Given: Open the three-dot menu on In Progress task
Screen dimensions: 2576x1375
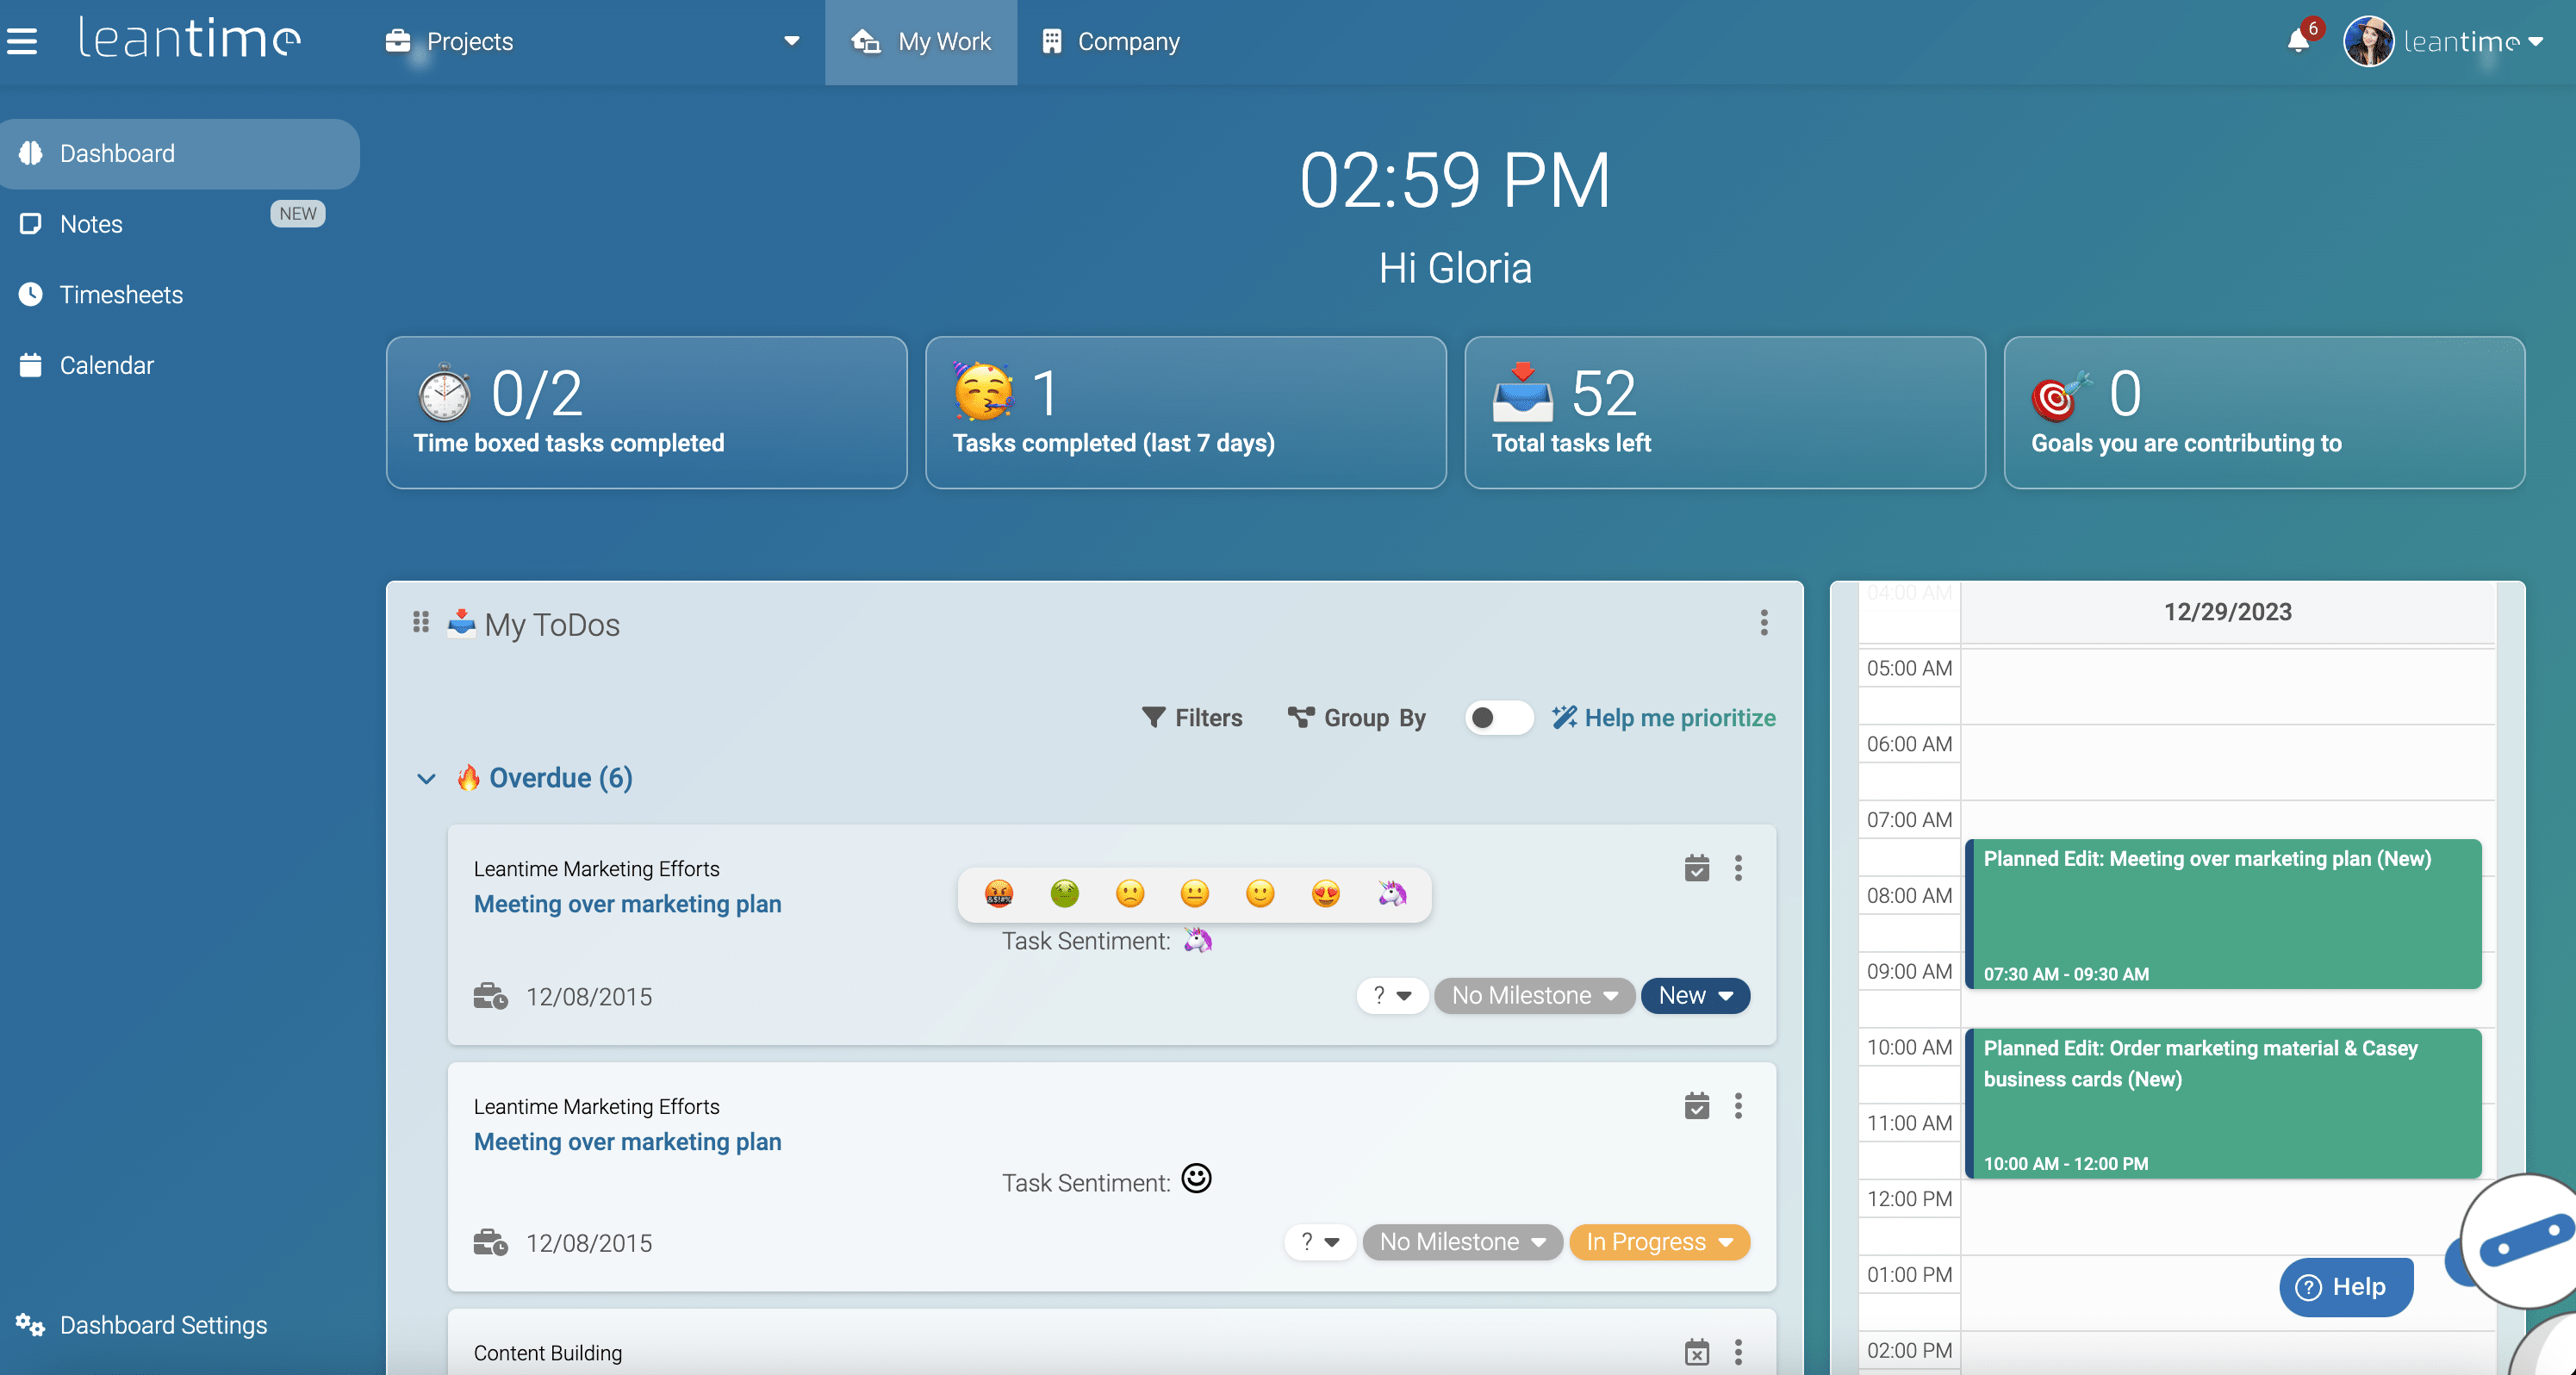Looking at the screenshot, I should [x=1738, y=1106].
